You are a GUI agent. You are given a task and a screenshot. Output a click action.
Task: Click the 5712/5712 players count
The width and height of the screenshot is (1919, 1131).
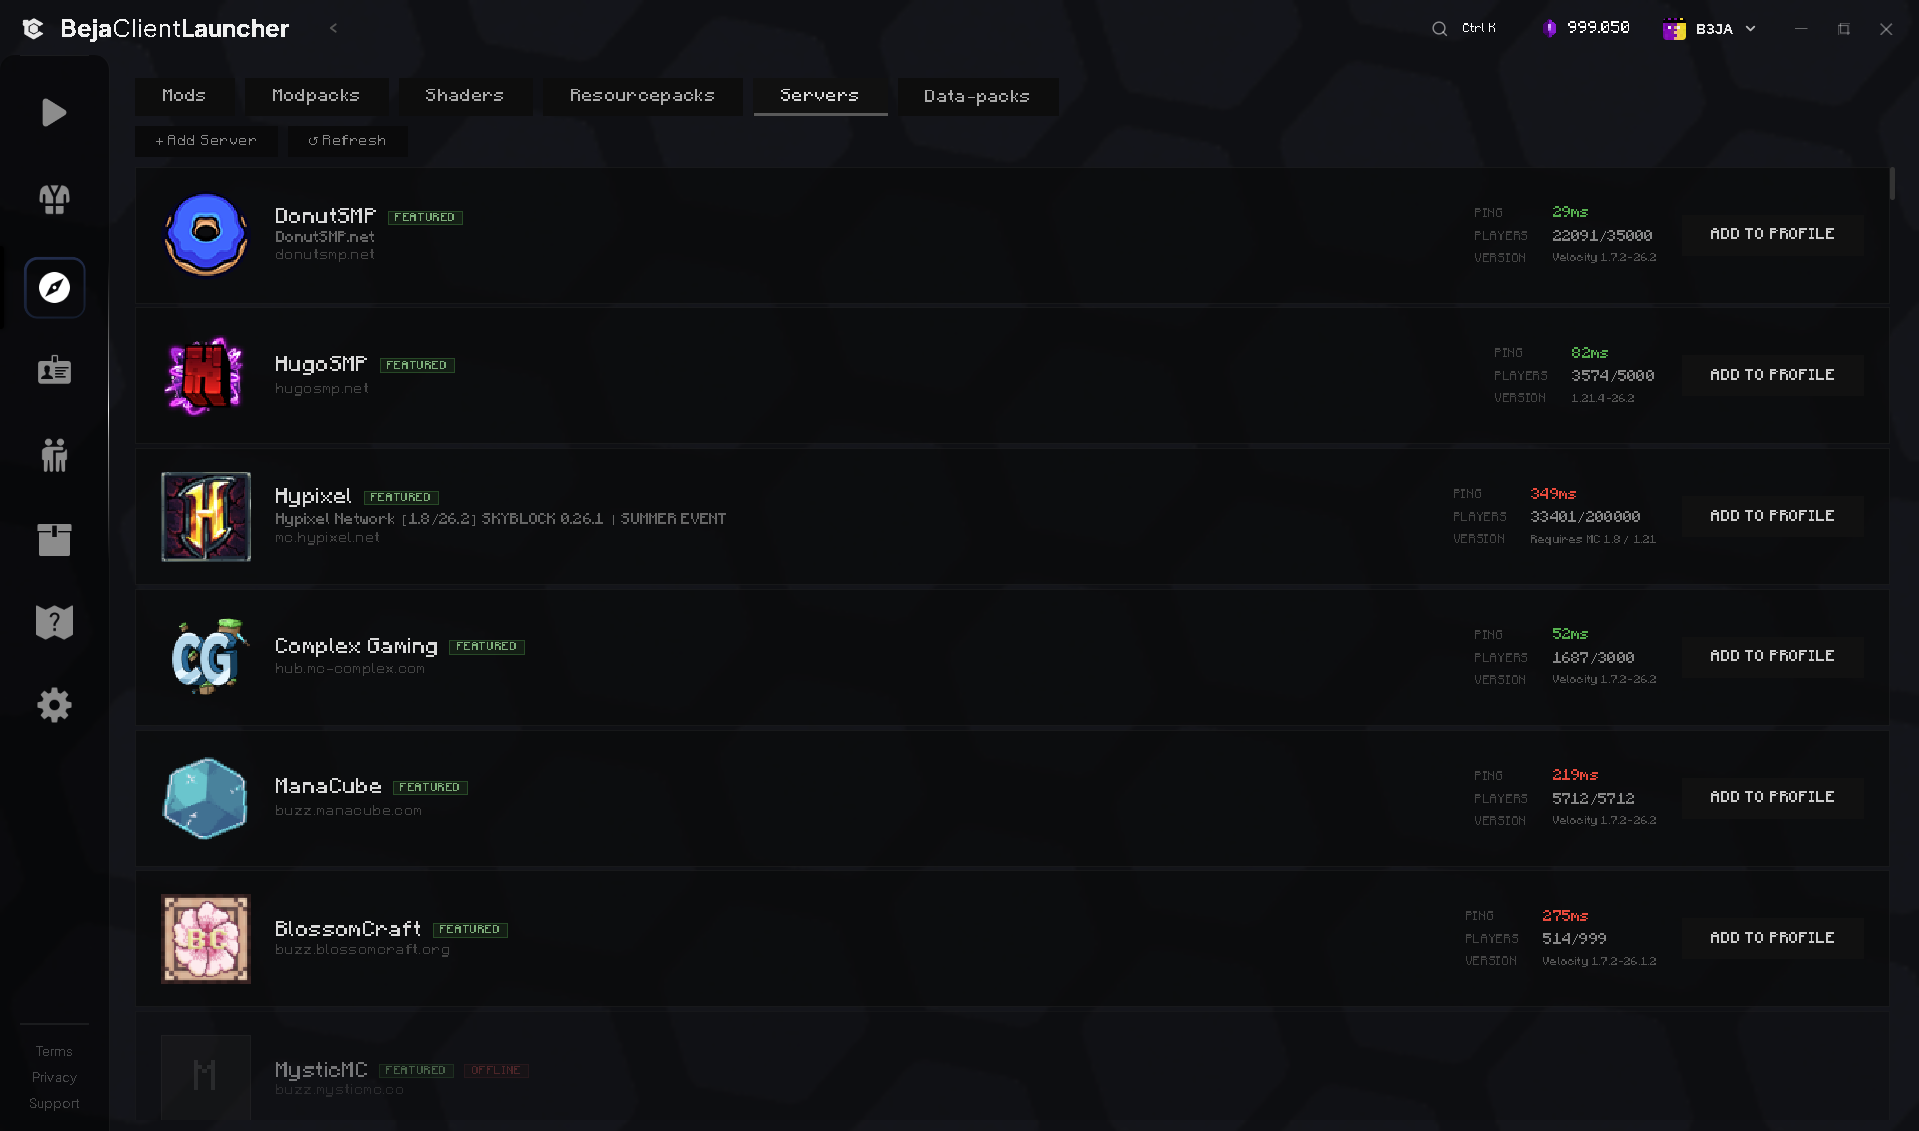[x=1593, y=799]
